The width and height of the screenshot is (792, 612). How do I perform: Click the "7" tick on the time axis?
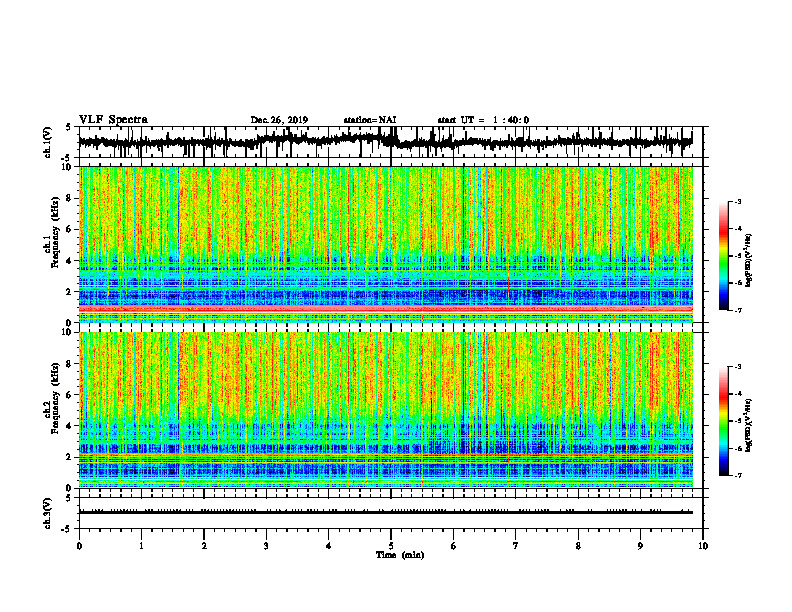pos(516,546)
